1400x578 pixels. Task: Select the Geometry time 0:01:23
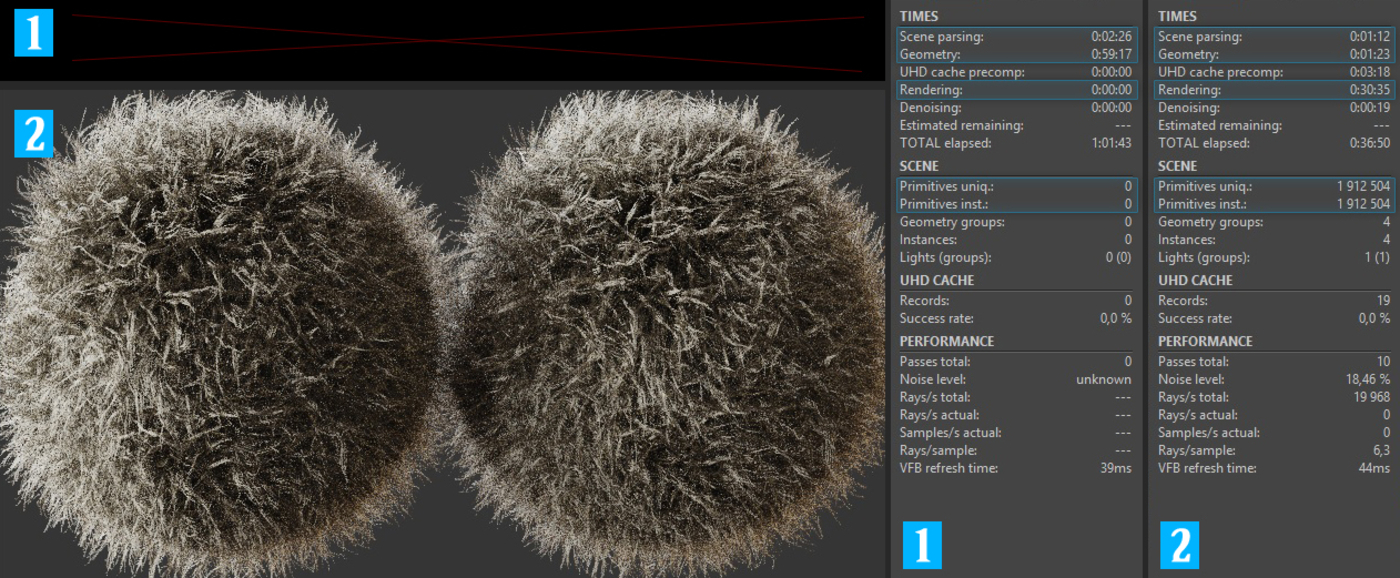[x=1370, y=55]
